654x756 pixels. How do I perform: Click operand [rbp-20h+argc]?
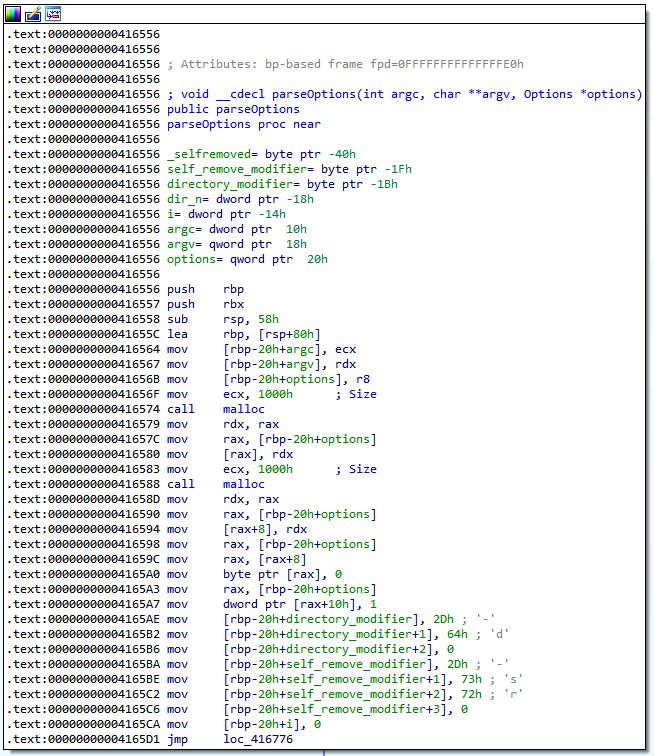[x=275, y=349]
